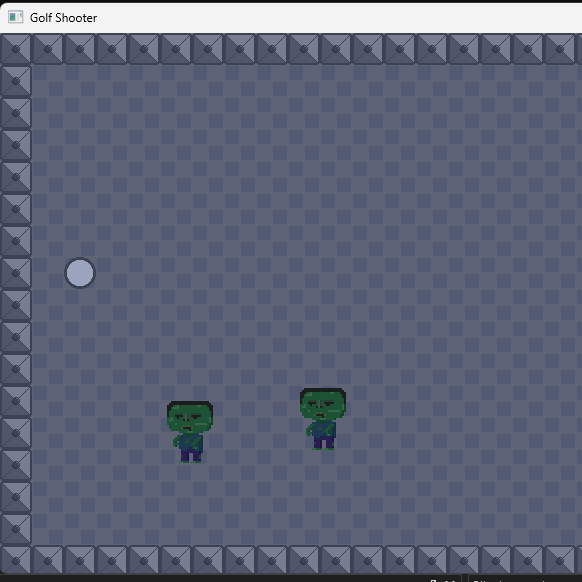The image size is (582, 582).
Task: Target the left zombie's green head
Action: 190,417
